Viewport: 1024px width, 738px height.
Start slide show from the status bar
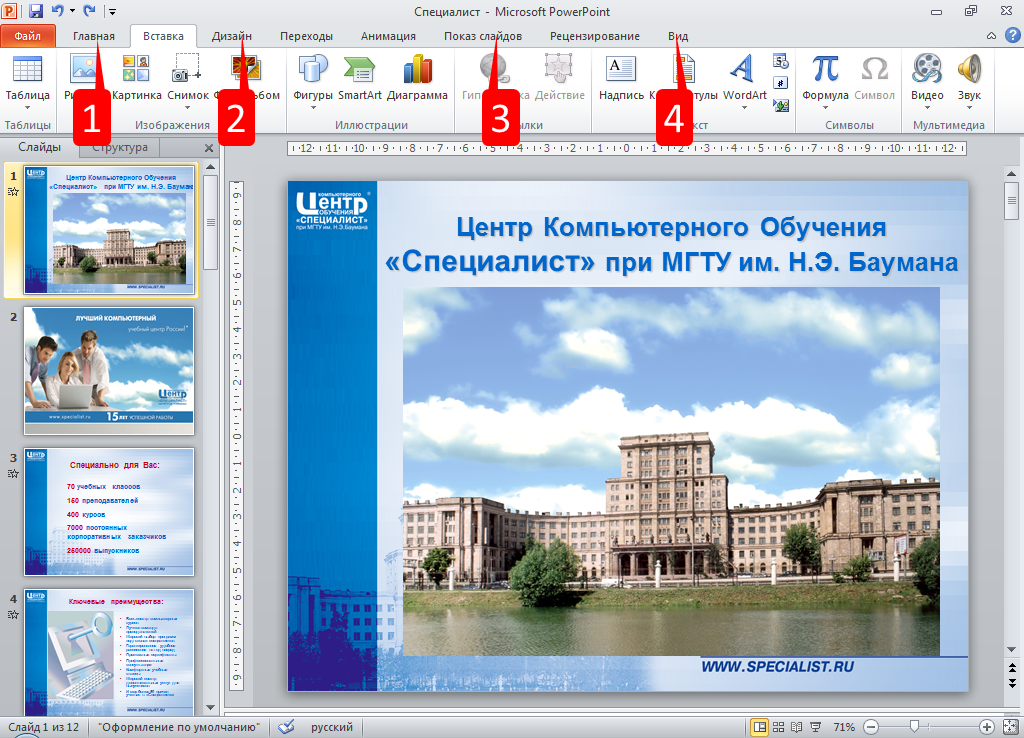click(815, 726)
